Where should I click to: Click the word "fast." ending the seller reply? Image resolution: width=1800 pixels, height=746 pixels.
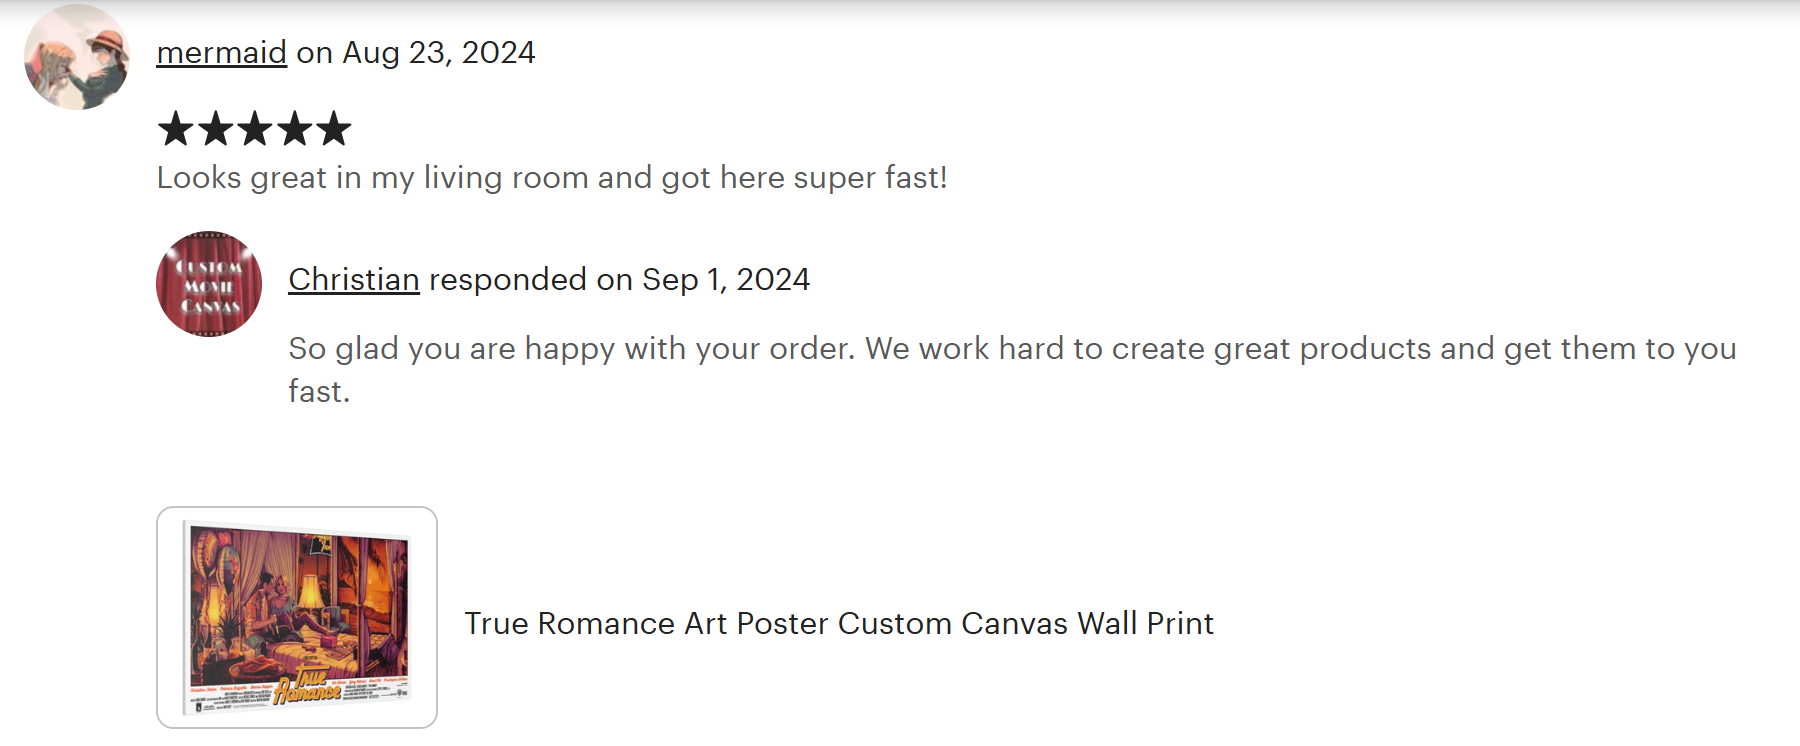tap(319, 392)
